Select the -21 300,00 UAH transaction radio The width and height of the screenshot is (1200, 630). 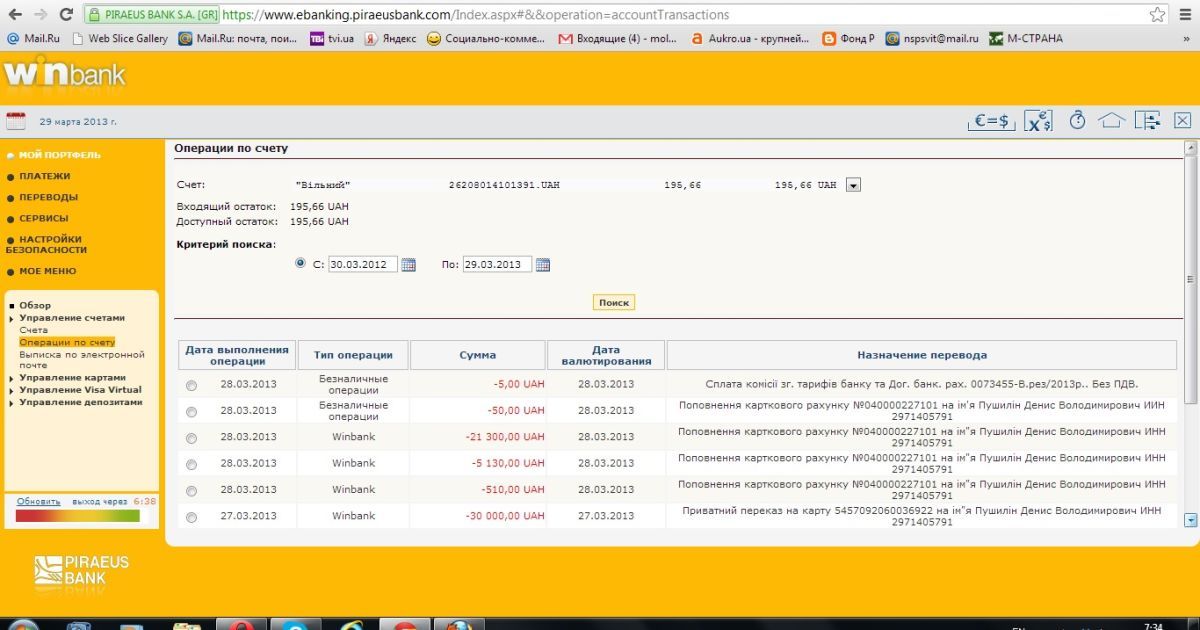[191, 438]
